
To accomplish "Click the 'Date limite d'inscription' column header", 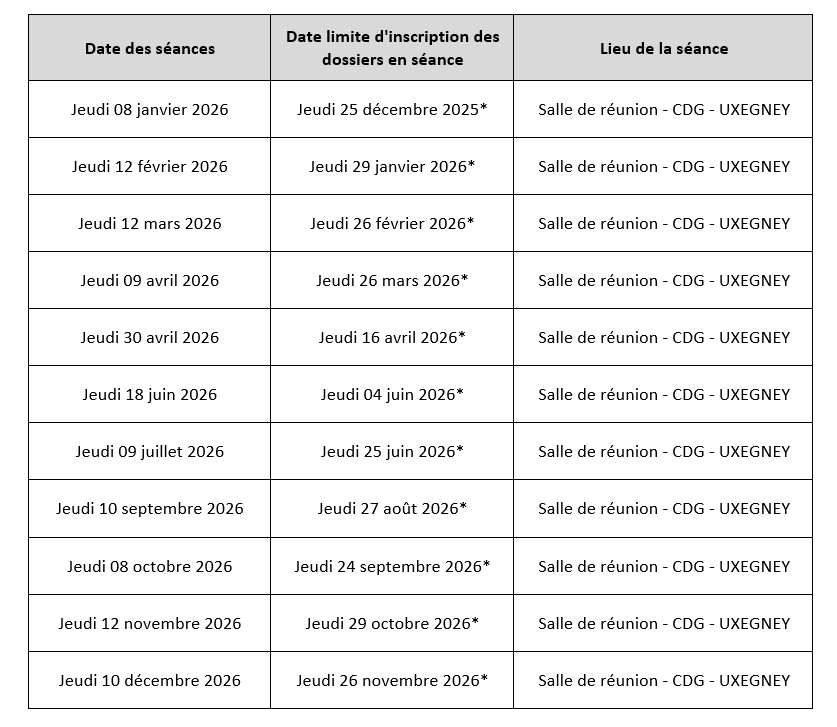I will point(392,48).
